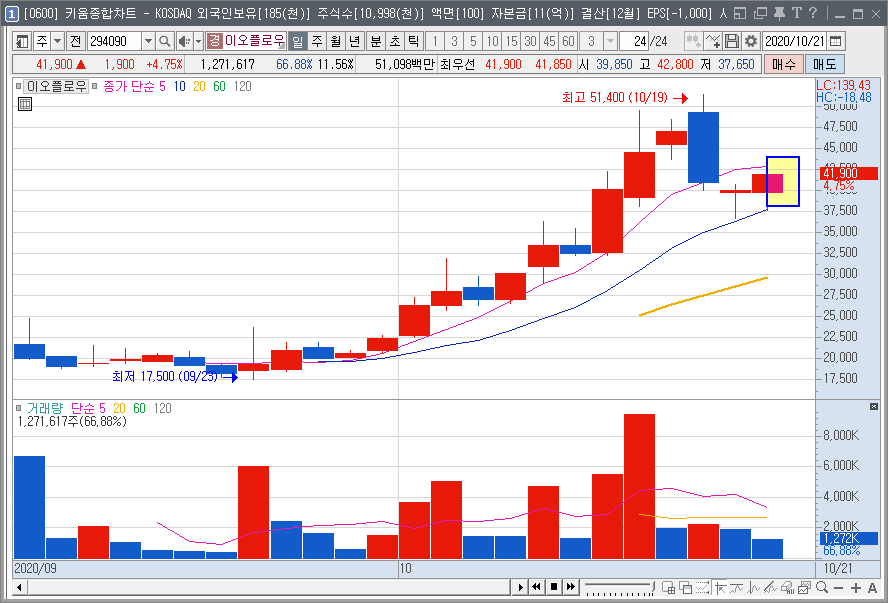Select yearly (년) chart period
The image size is (888, 603).
pos(355,41)
